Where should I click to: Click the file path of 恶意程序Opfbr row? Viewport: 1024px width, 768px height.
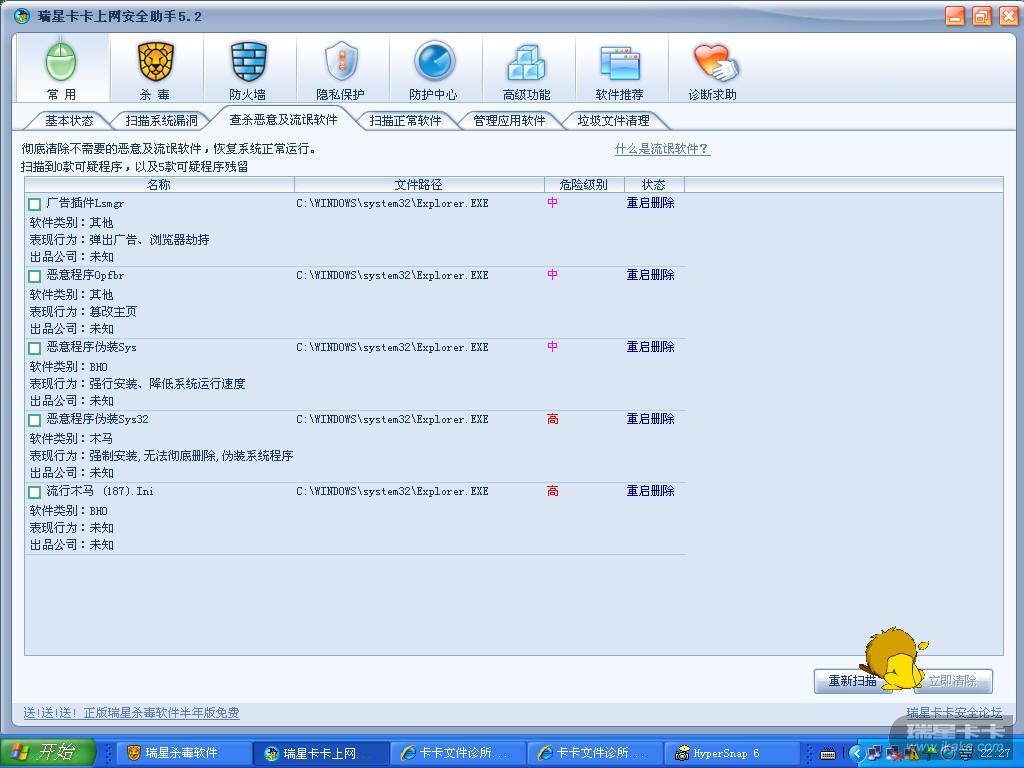pos(392,276)
